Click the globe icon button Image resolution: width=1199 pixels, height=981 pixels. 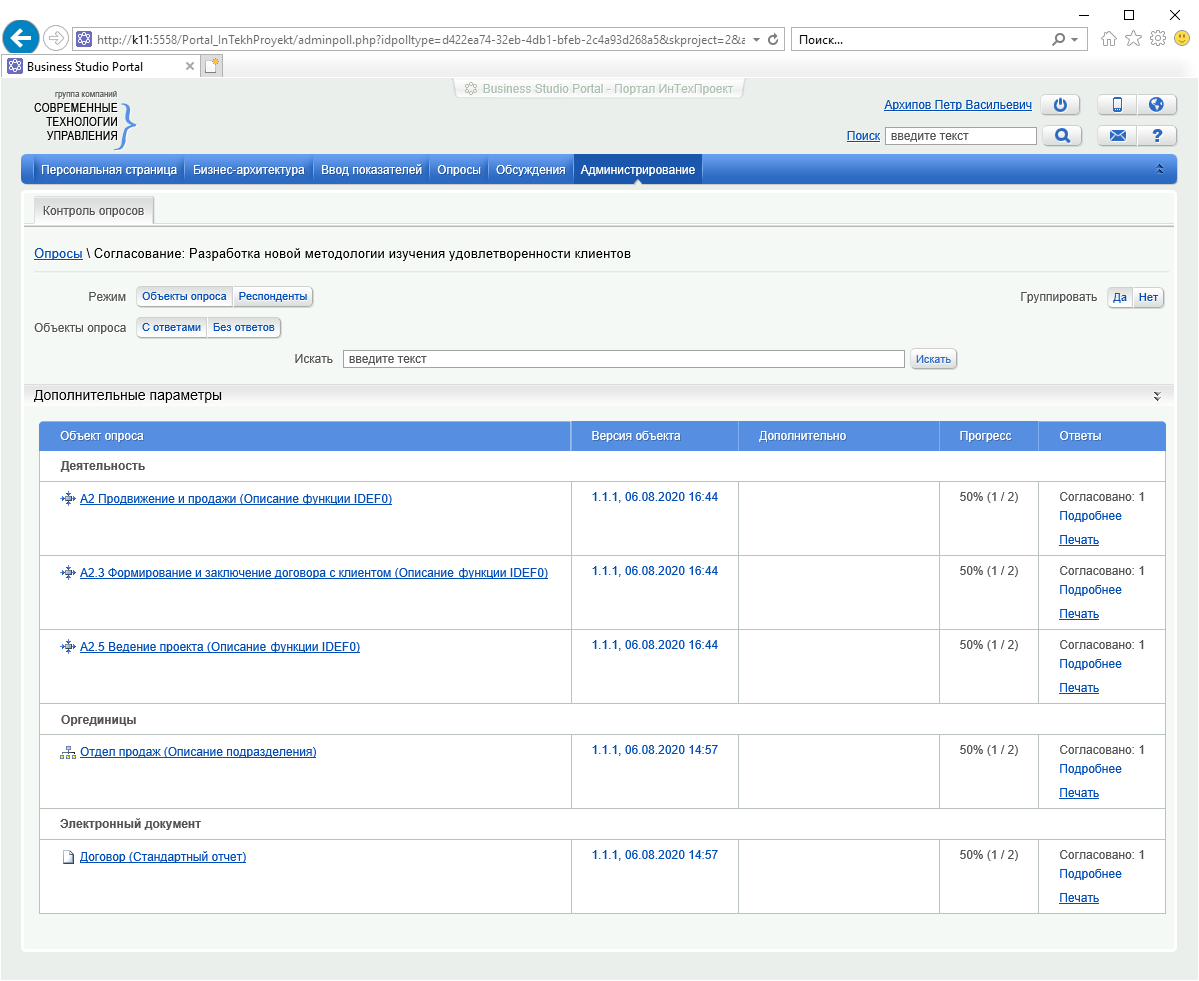(x=1157, y=105)
